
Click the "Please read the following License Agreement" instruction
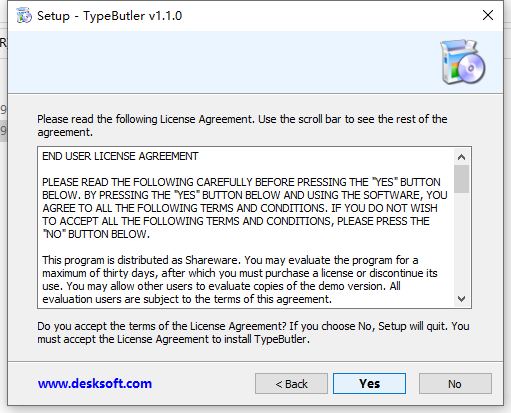[242, 126]
